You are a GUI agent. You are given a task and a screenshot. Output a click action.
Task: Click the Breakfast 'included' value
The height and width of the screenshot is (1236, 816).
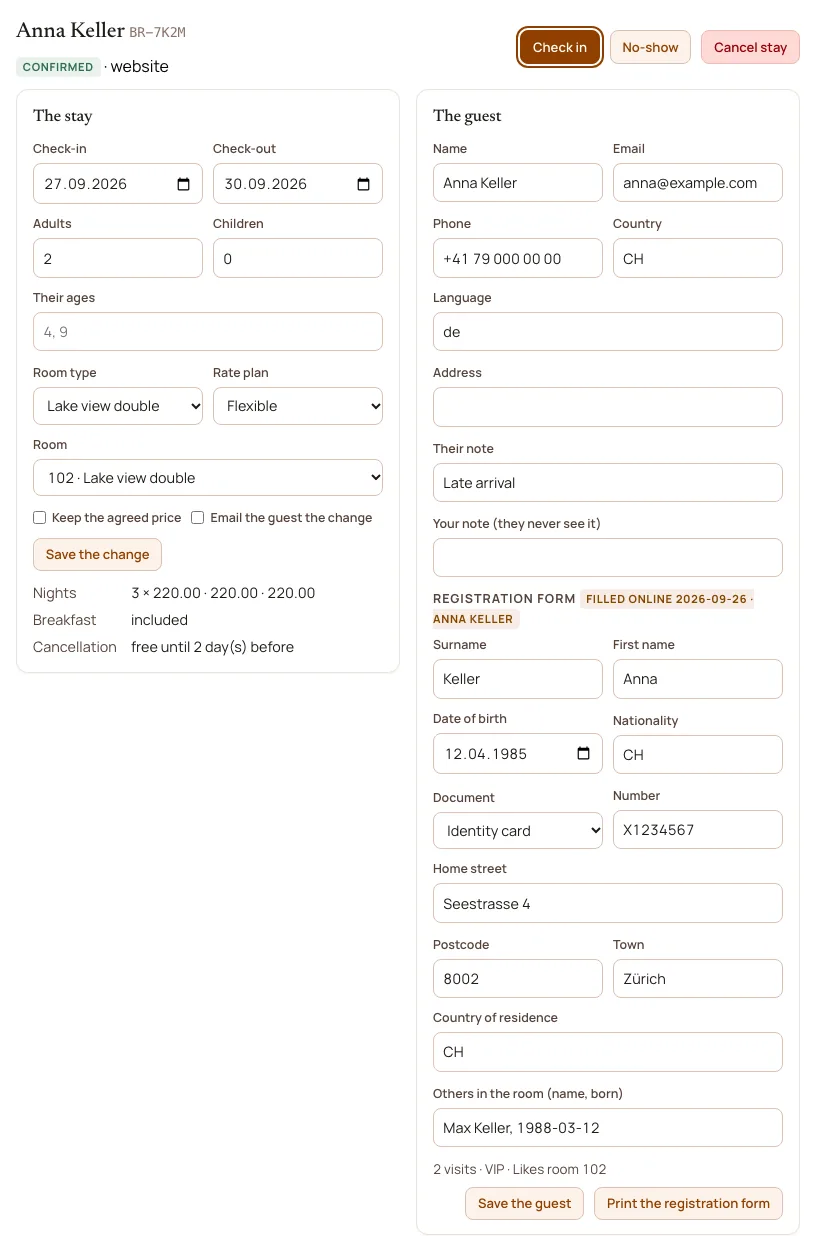159,620
